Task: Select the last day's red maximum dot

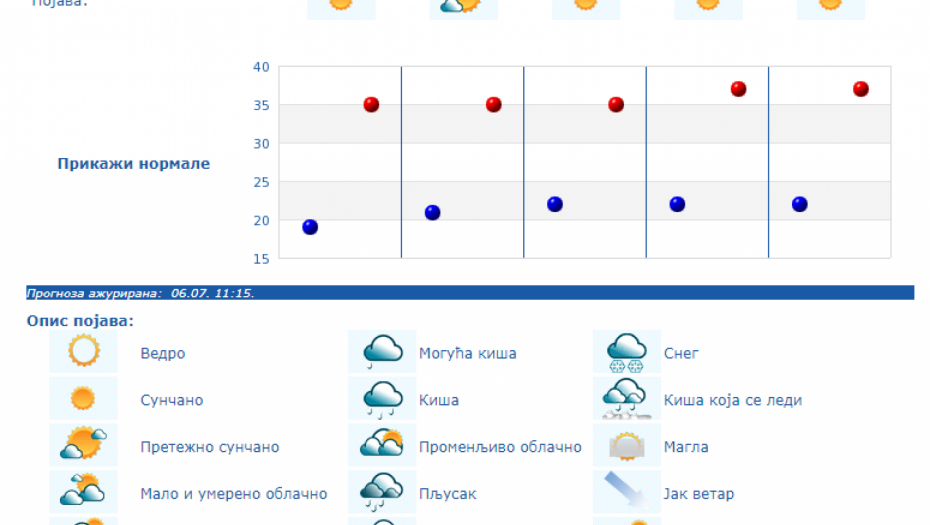Action: 861,89
